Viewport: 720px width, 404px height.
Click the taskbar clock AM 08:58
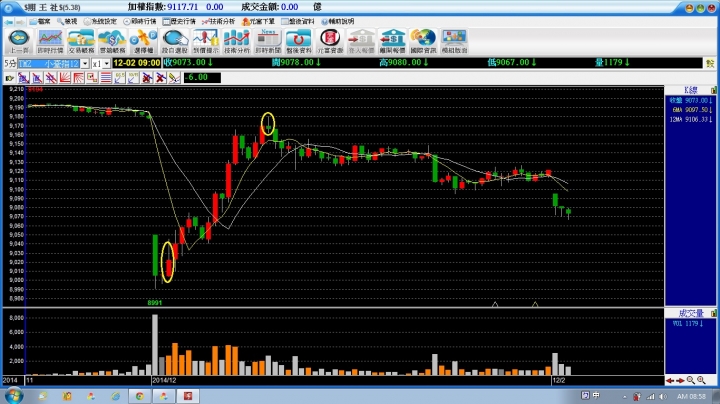pos(691,396)
